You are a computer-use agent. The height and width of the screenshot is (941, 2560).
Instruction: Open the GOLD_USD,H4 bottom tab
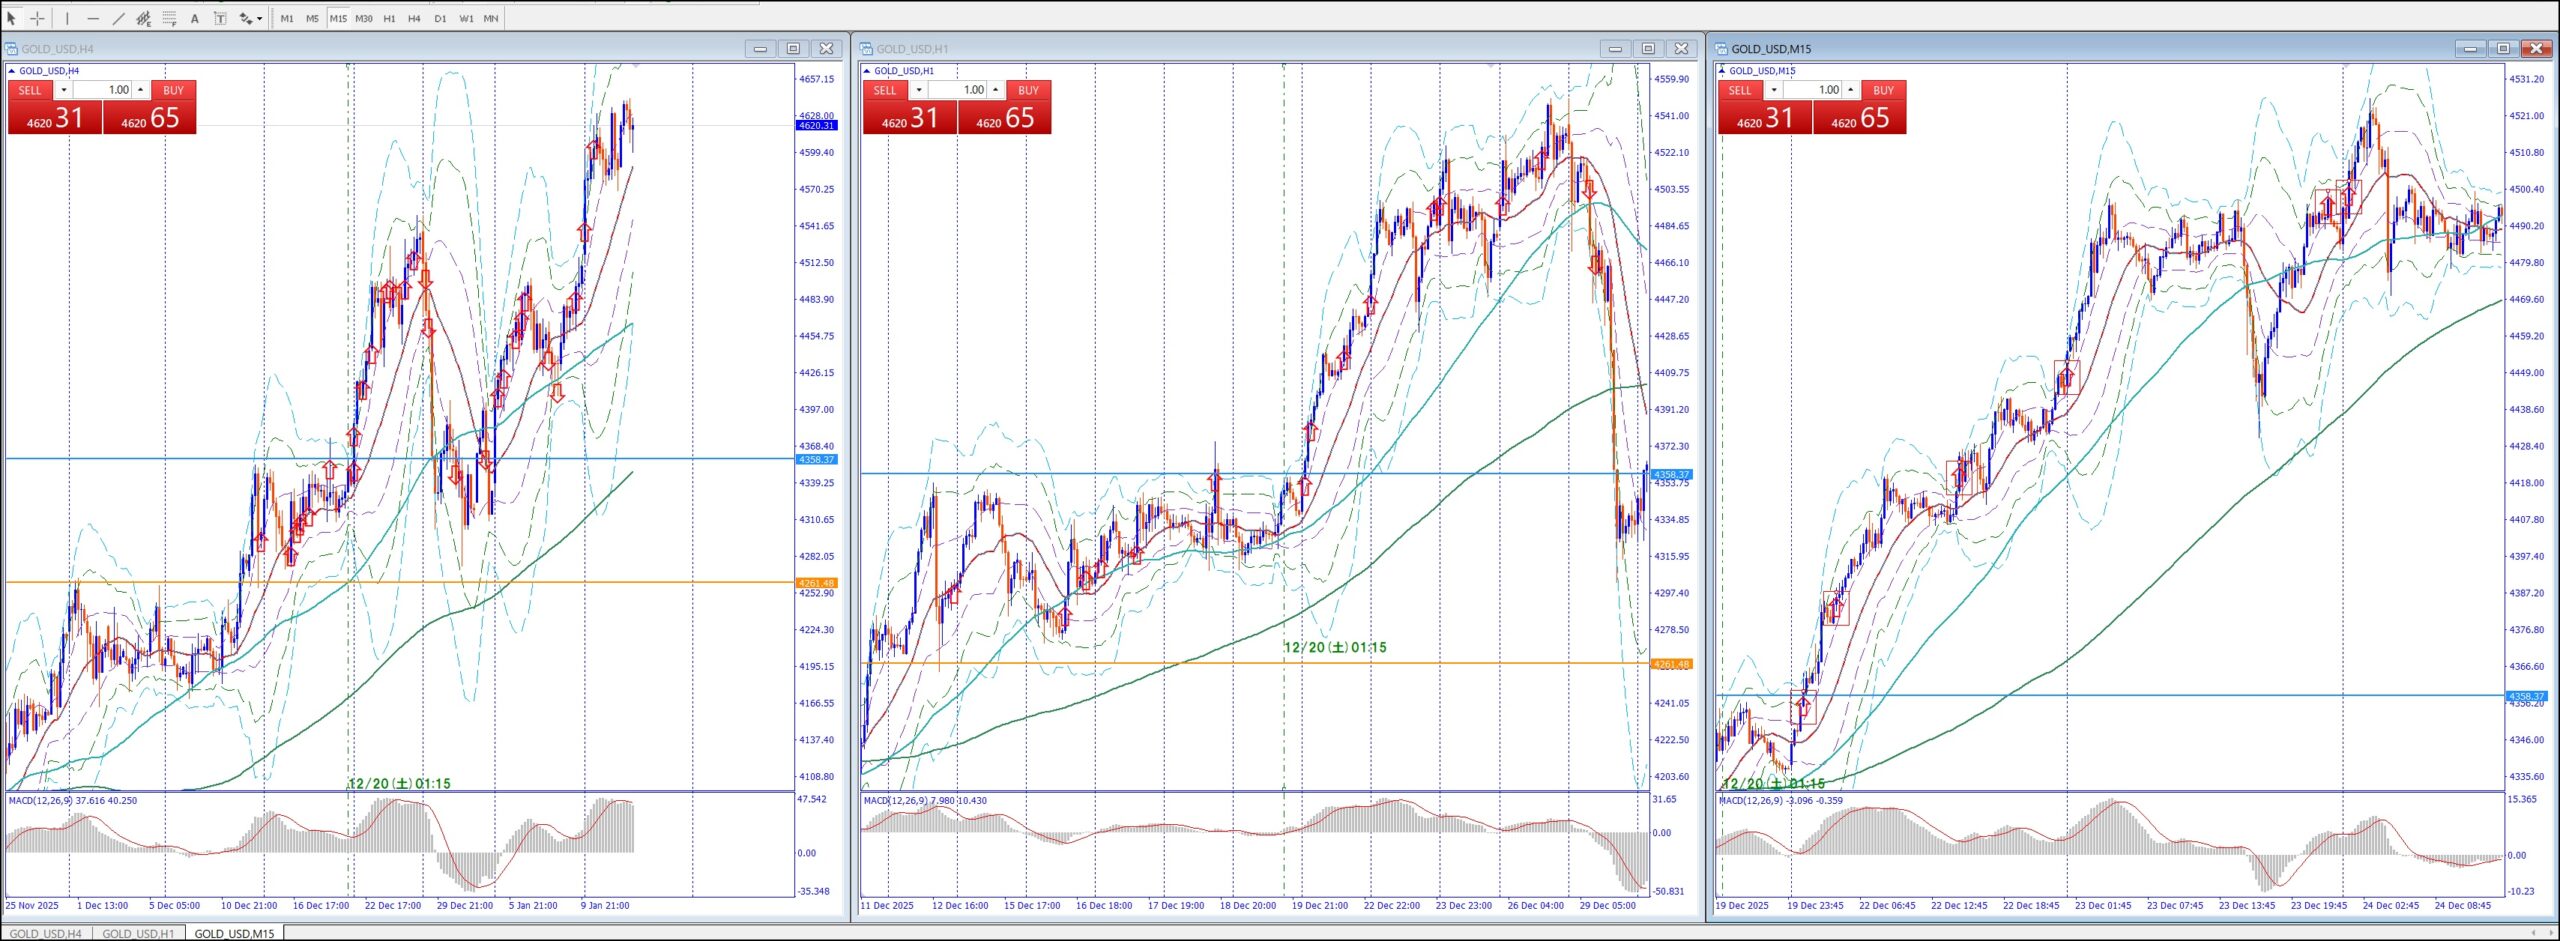point(46,933)
